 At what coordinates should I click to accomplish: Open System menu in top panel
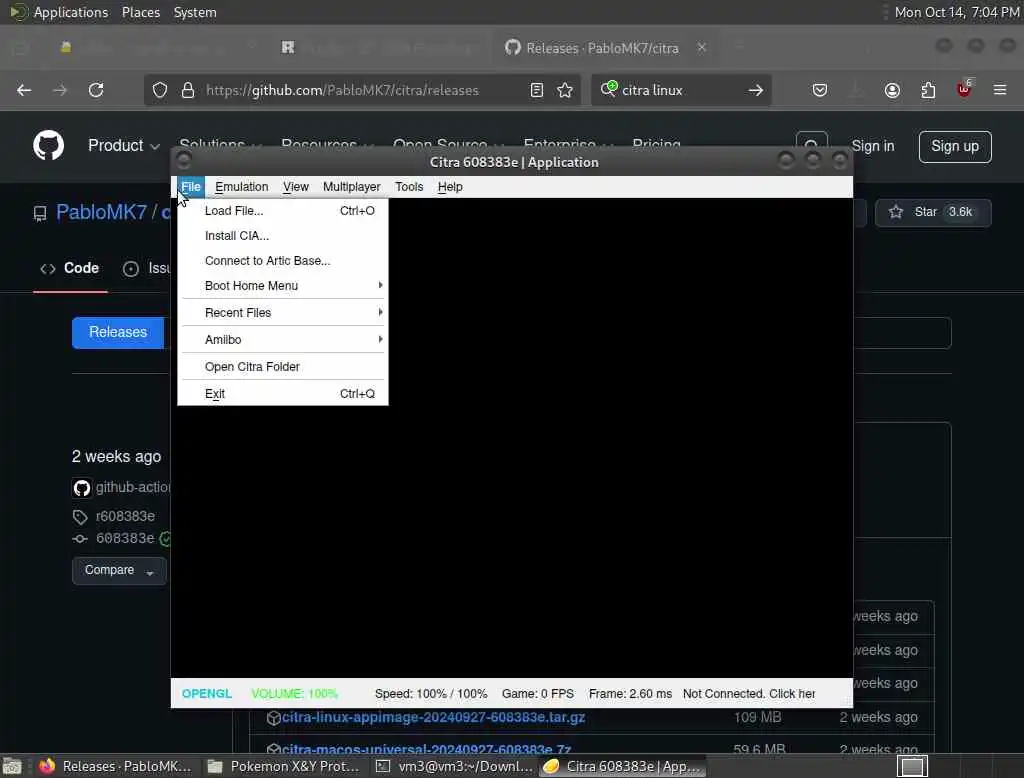point(195,12)
